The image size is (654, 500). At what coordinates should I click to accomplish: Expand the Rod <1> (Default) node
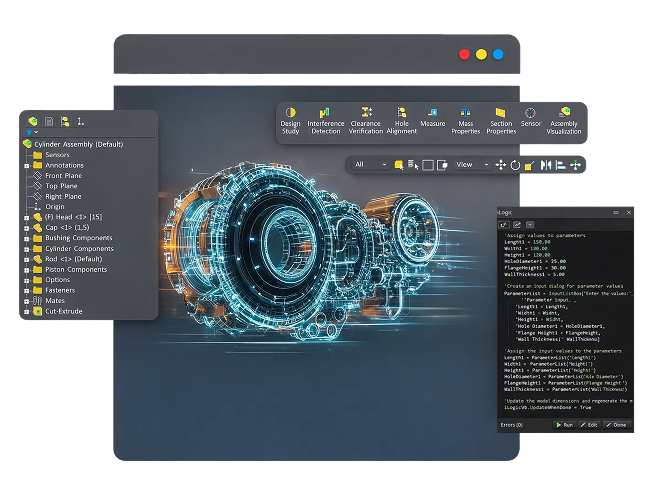(x=27, y=259)
